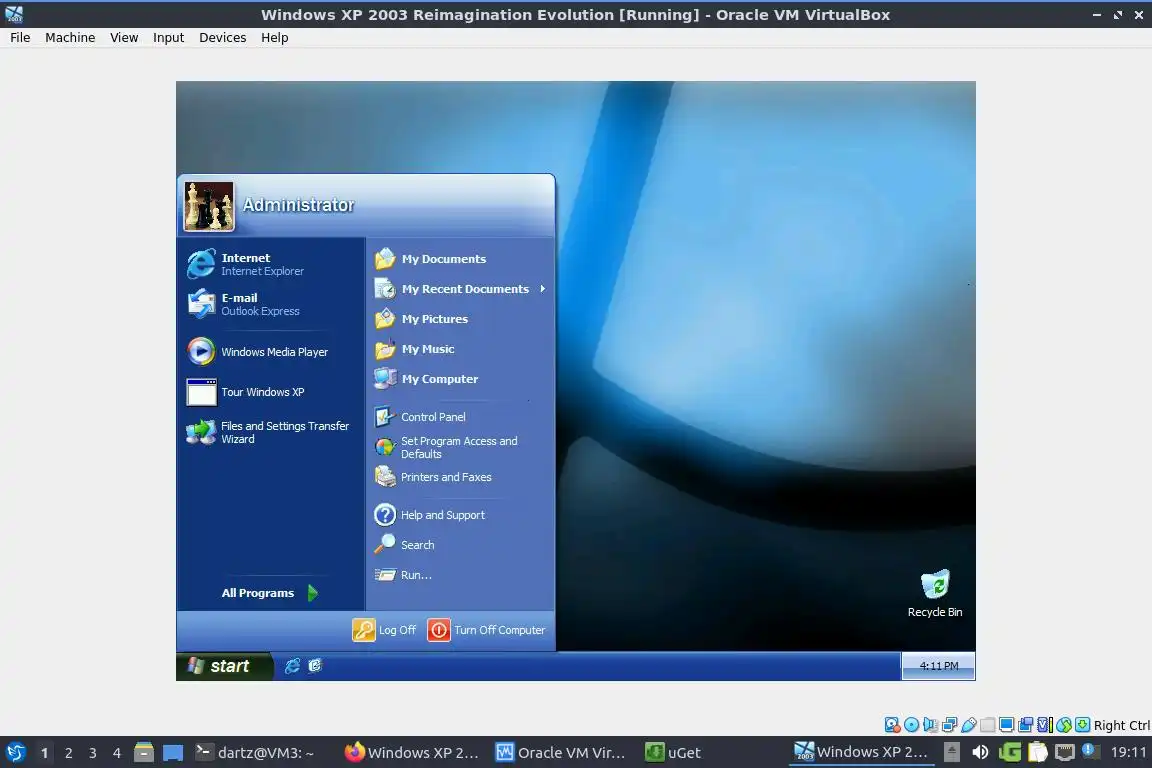
Task: Switch to Firefox Windows XP 2... task
Action: point(412,752)
